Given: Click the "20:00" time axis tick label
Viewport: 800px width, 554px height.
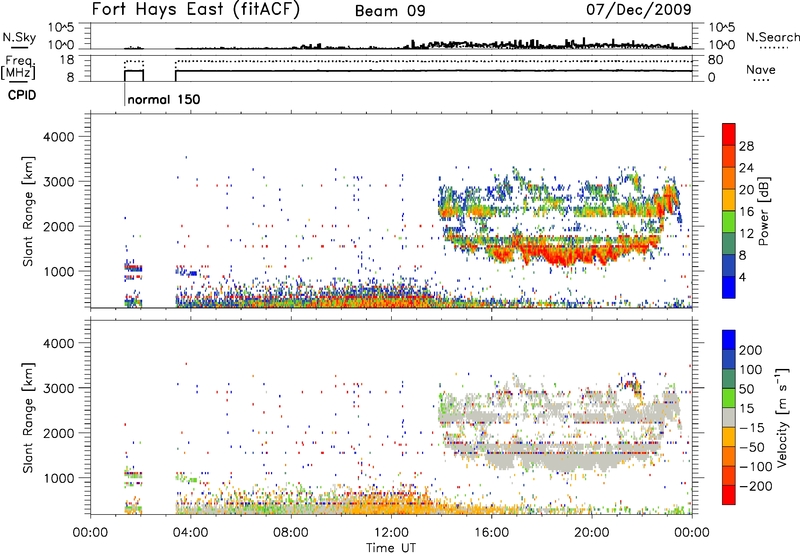Looking at the screenshot, I should [x=591, y=533].
